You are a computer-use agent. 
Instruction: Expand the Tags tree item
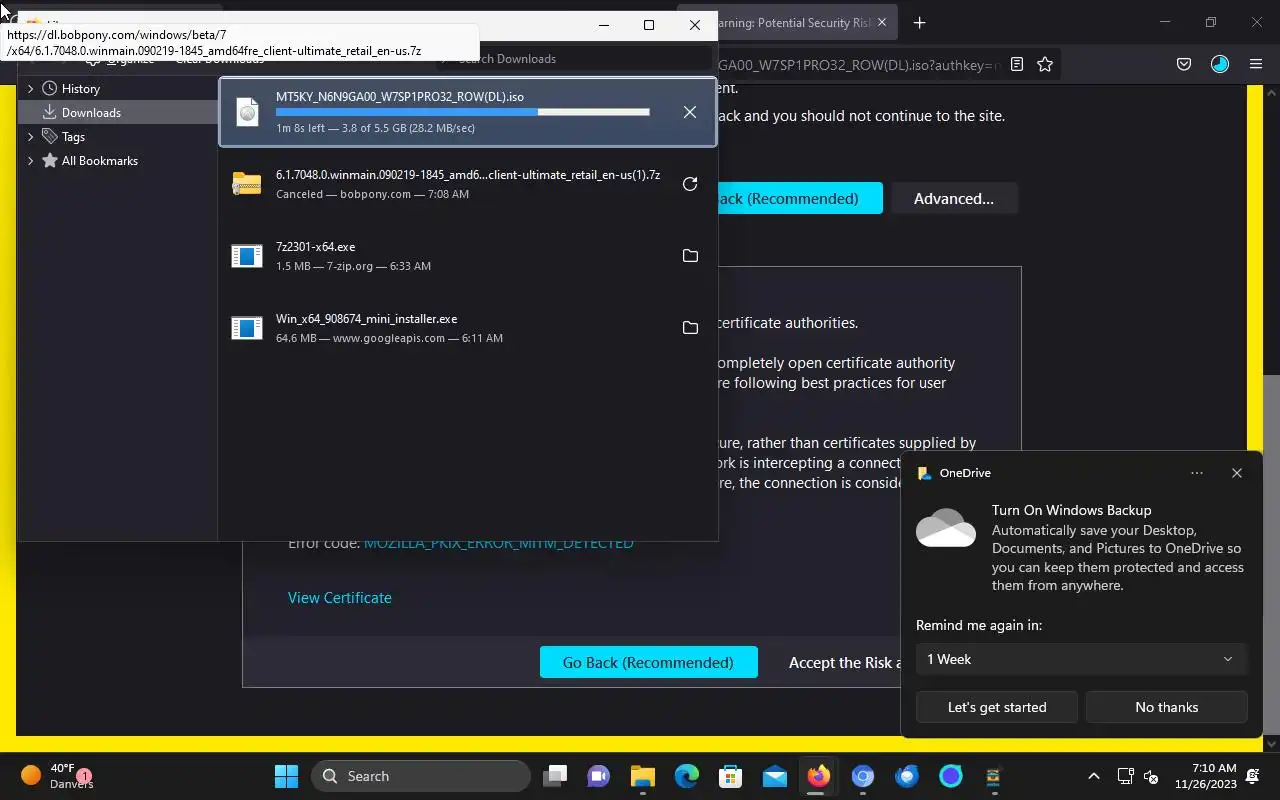(x=30, y=136)
